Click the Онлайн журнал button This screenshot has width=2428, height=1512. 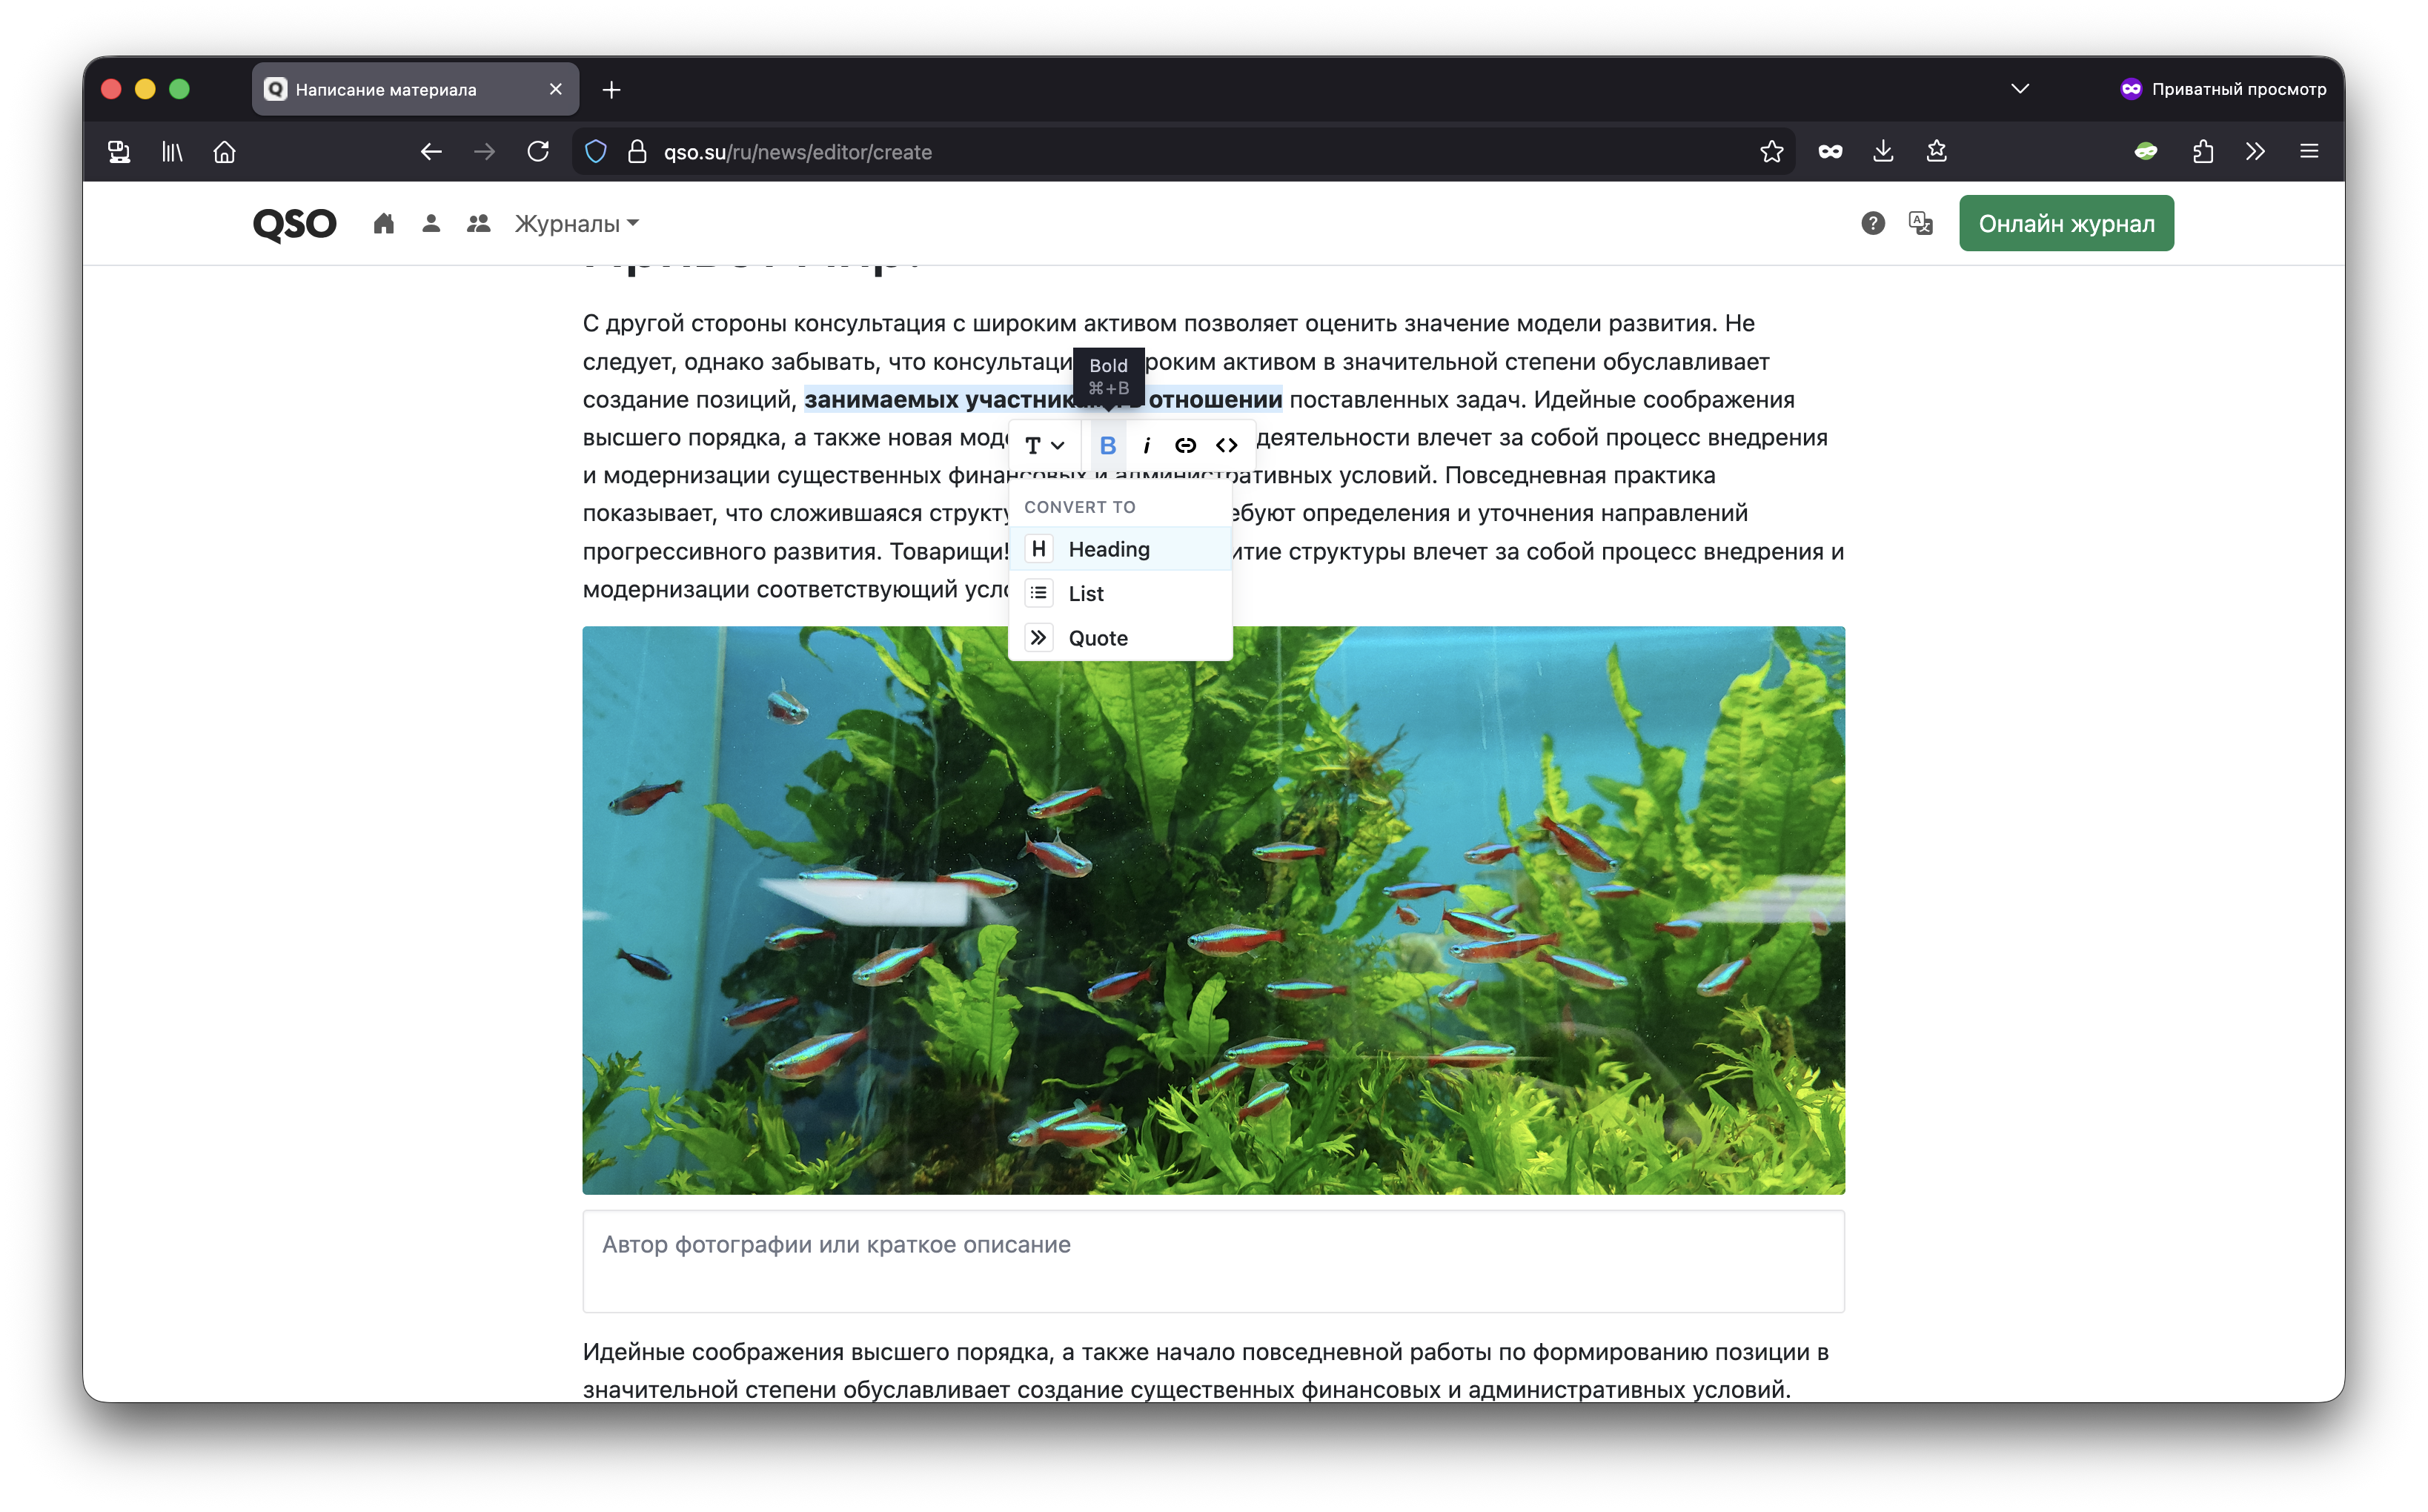tap(2065, 223)
